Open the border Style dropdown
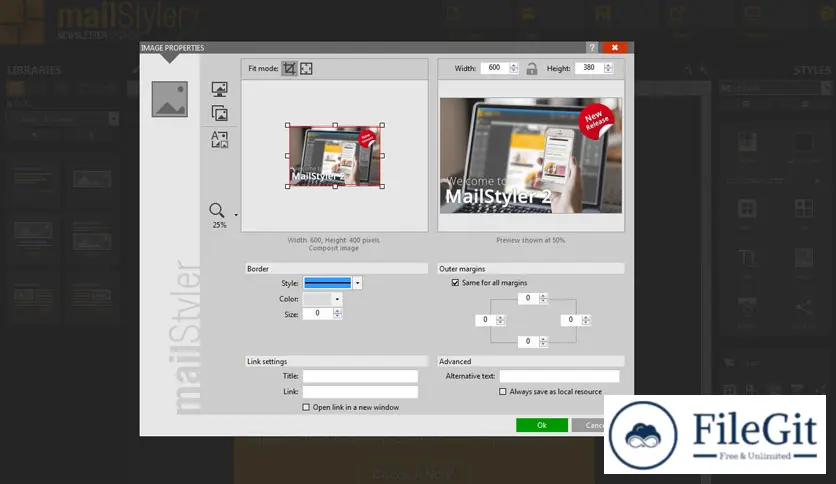This screenshot has width=836, height=484. [x=357, y=283]
